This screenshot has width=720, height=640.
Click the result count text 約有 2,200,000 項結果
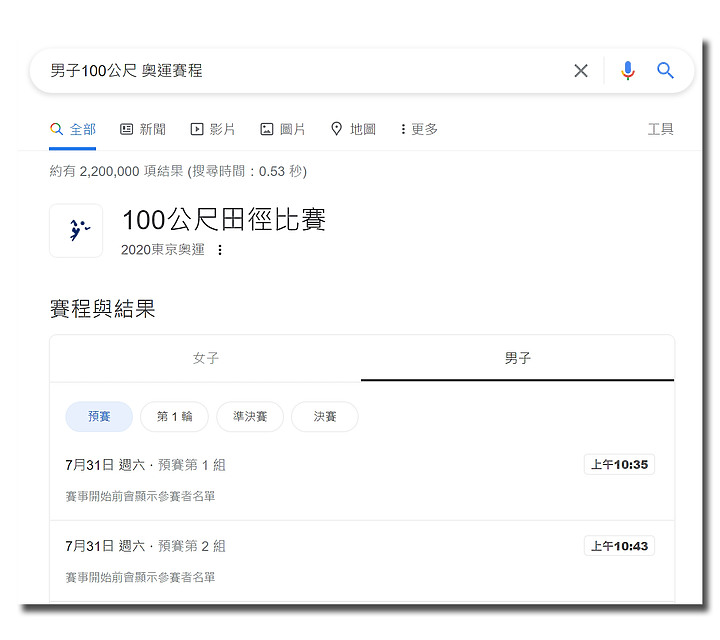tap(117, 171)
